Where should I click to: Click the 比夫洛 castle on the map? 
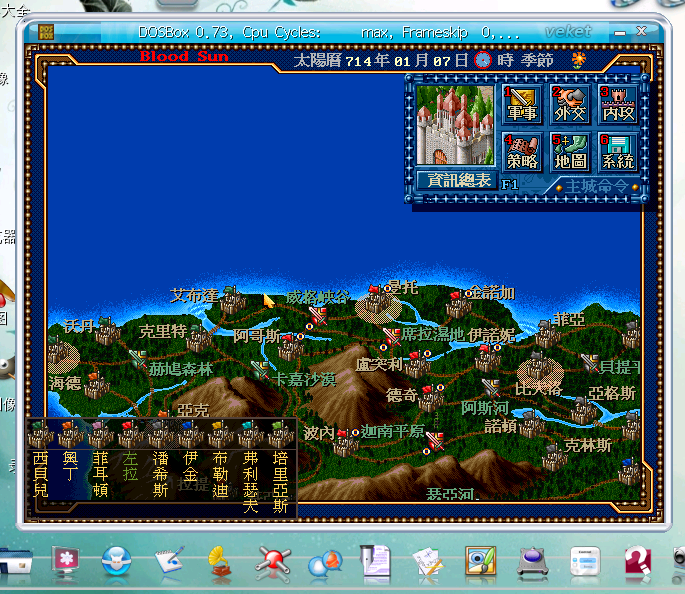click(x=539, y=368)
